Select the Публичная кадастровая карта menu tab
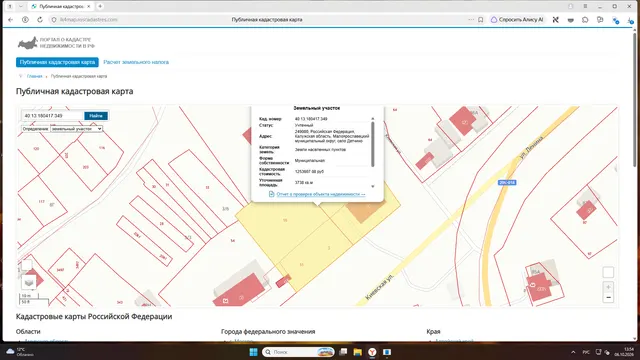 pos(57,62)
